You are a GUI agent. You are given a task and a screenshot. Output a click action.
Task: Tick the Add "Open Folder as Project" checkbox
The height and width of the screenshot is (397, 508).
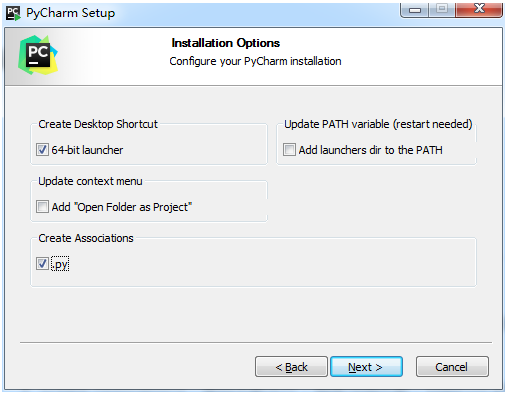[x=42, y=207]
